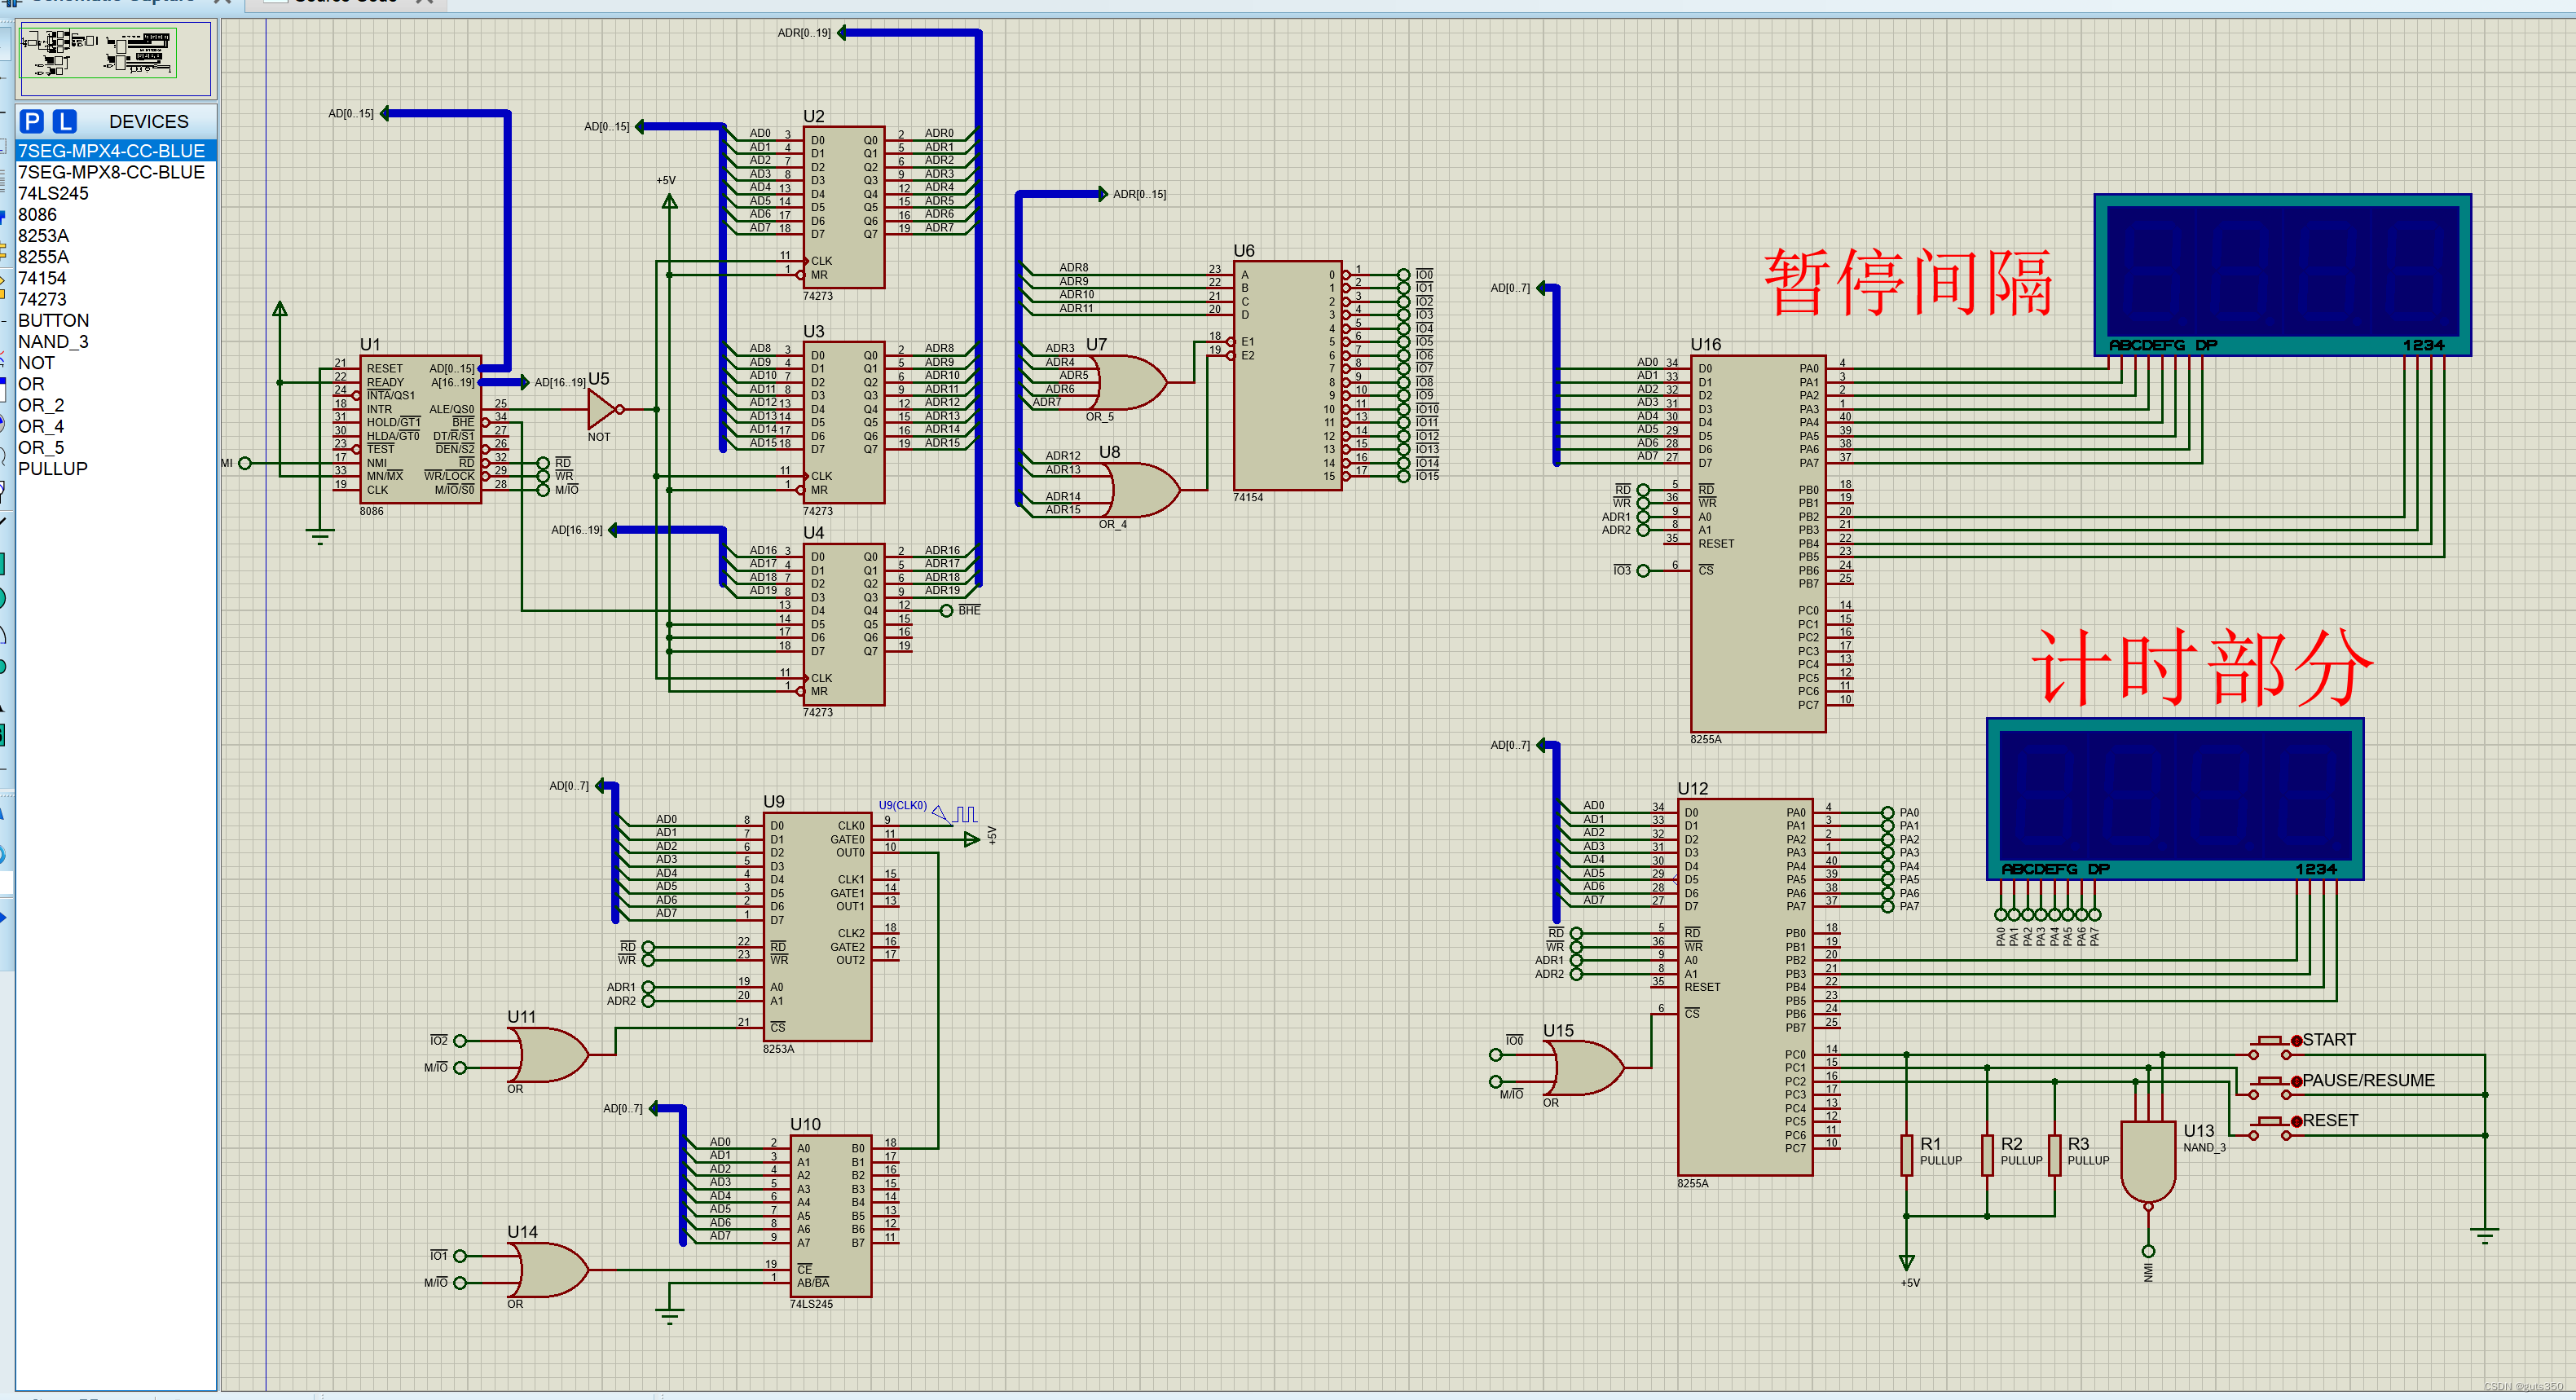Image resolution: width=2576 pixels, height=1400 pixels.
Task: Select the U6 74154 decoder chip
Action: point(1287,376)
